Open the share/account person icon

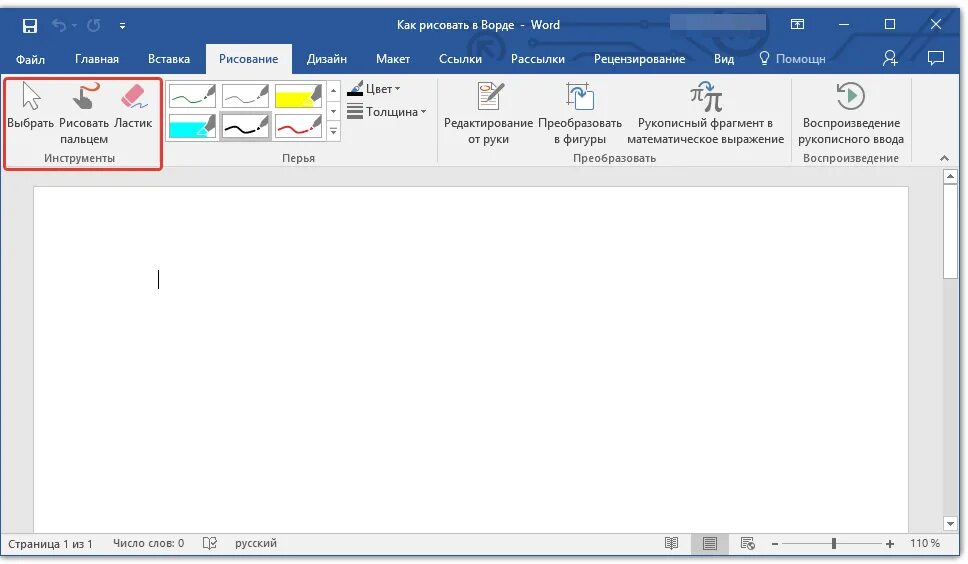(x=890, y=59)
